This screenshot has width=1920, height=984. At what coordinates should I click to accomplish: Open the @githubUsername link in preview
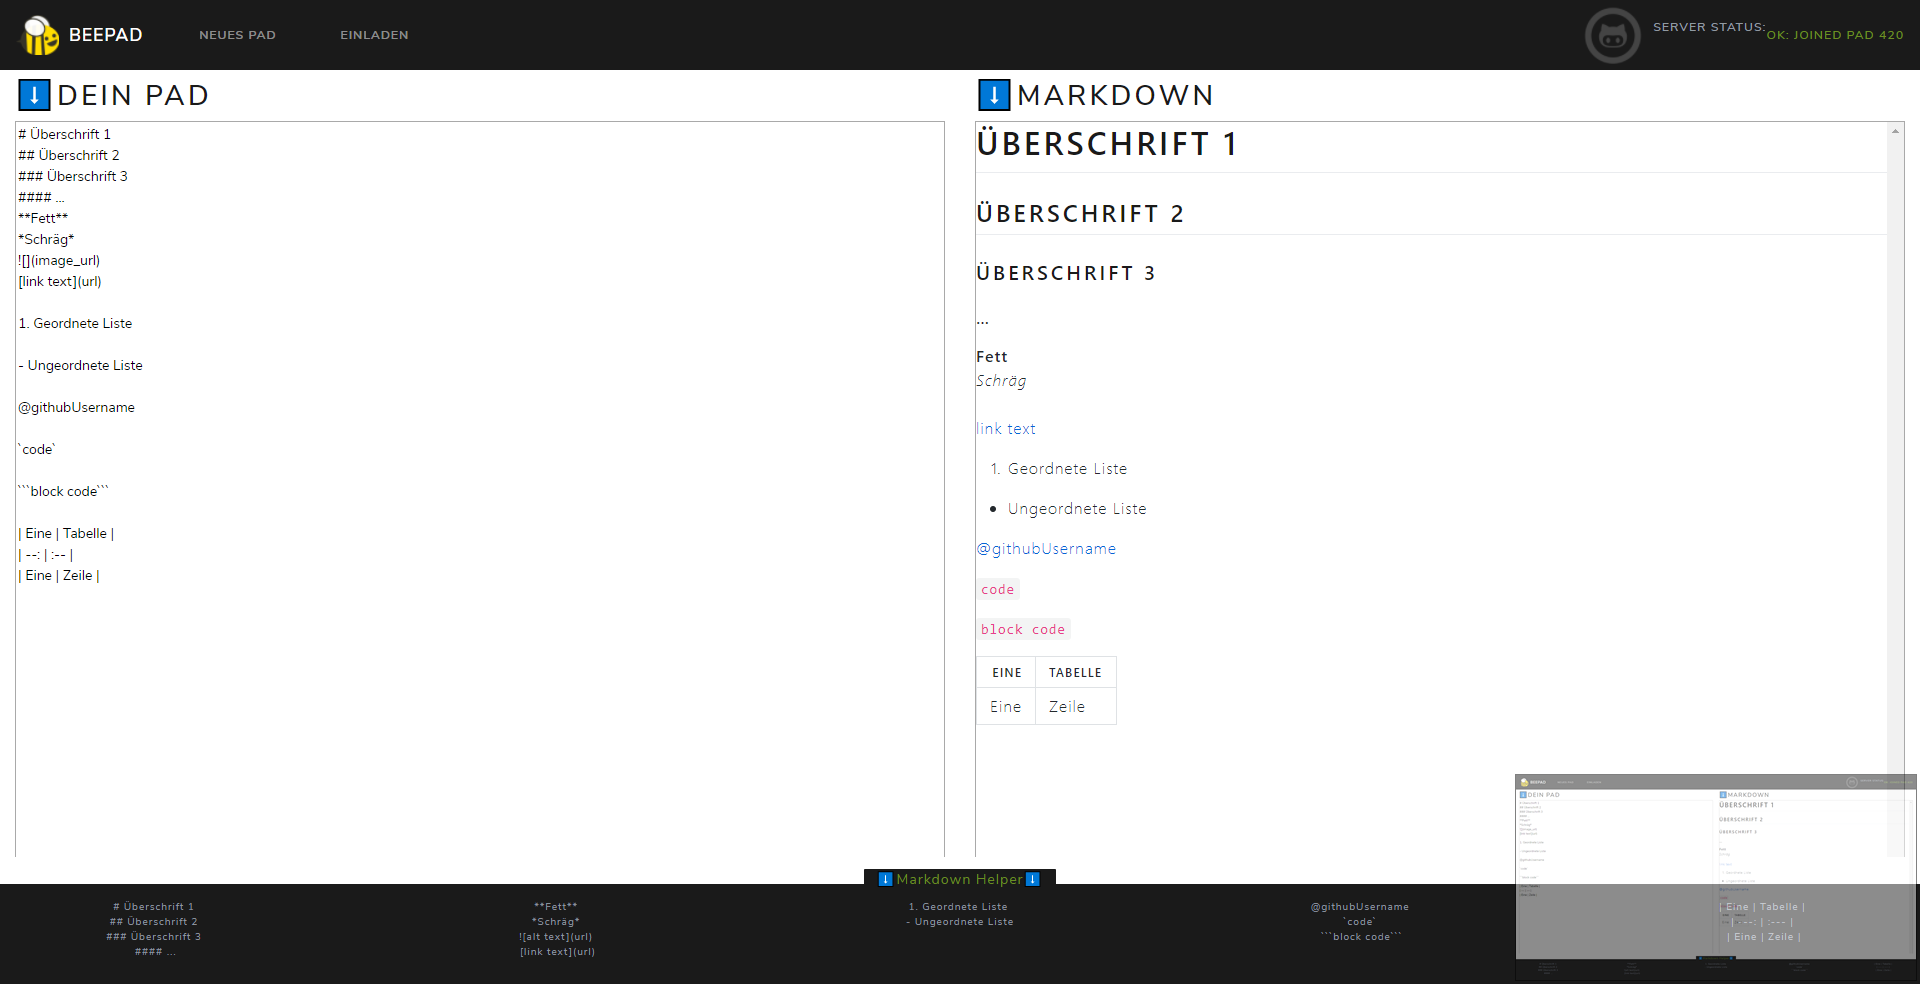click(x=1046, y=548)
